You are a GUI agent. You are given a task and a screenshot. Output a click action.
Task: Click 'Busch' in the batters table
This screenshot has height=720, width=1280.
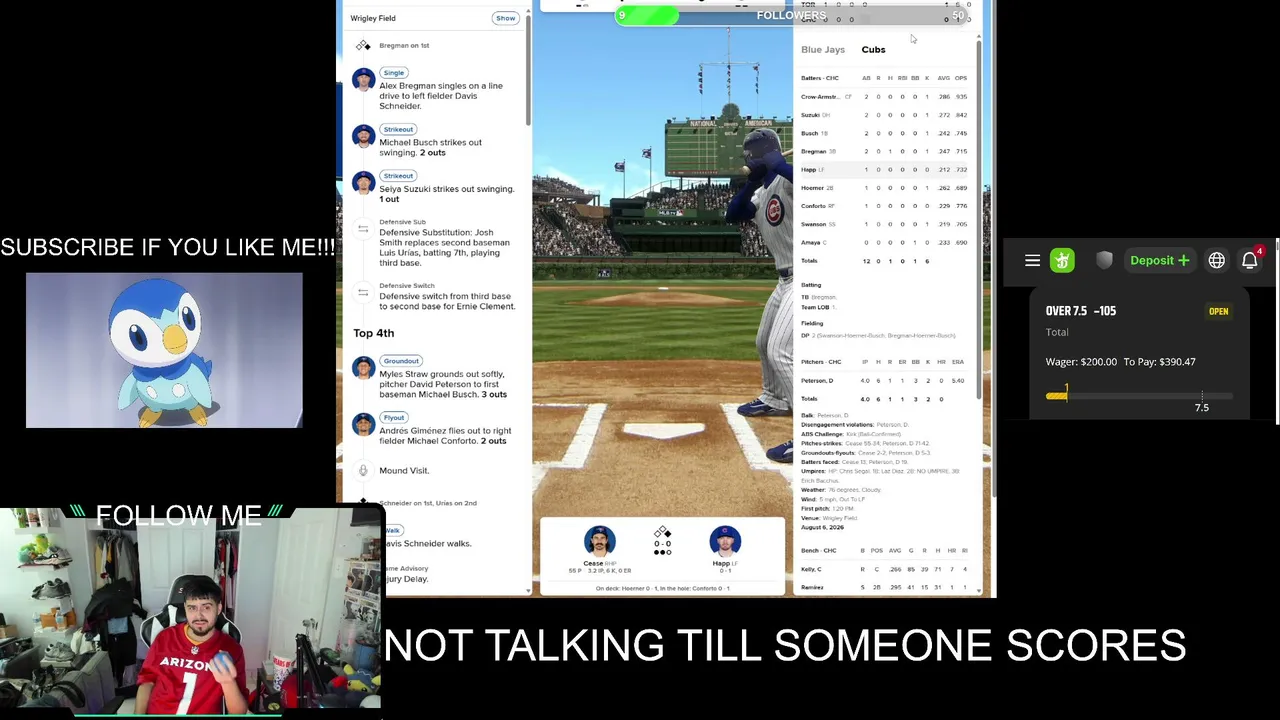(810, 133)
